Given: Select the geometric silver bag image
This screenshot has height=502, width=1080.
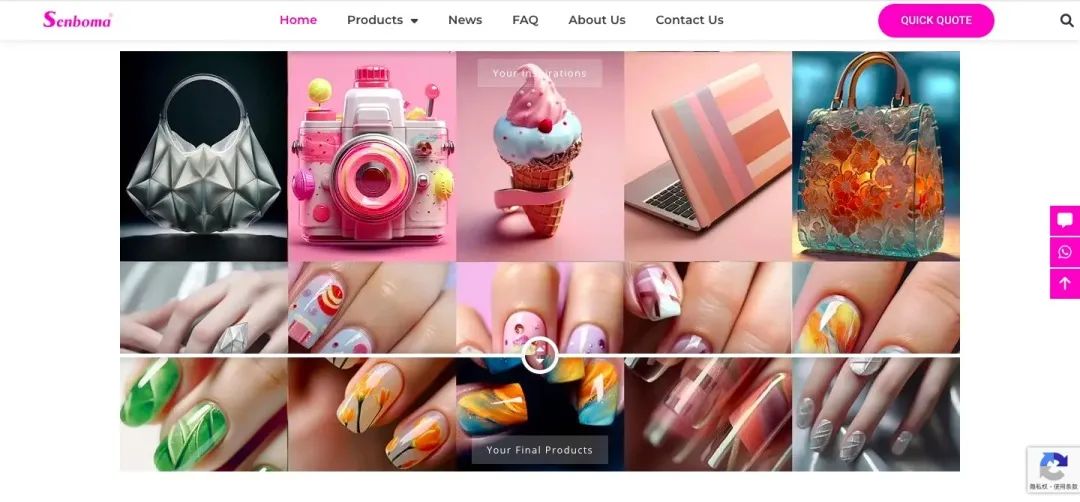Looking at the screenshot, I should click(204, 156).
